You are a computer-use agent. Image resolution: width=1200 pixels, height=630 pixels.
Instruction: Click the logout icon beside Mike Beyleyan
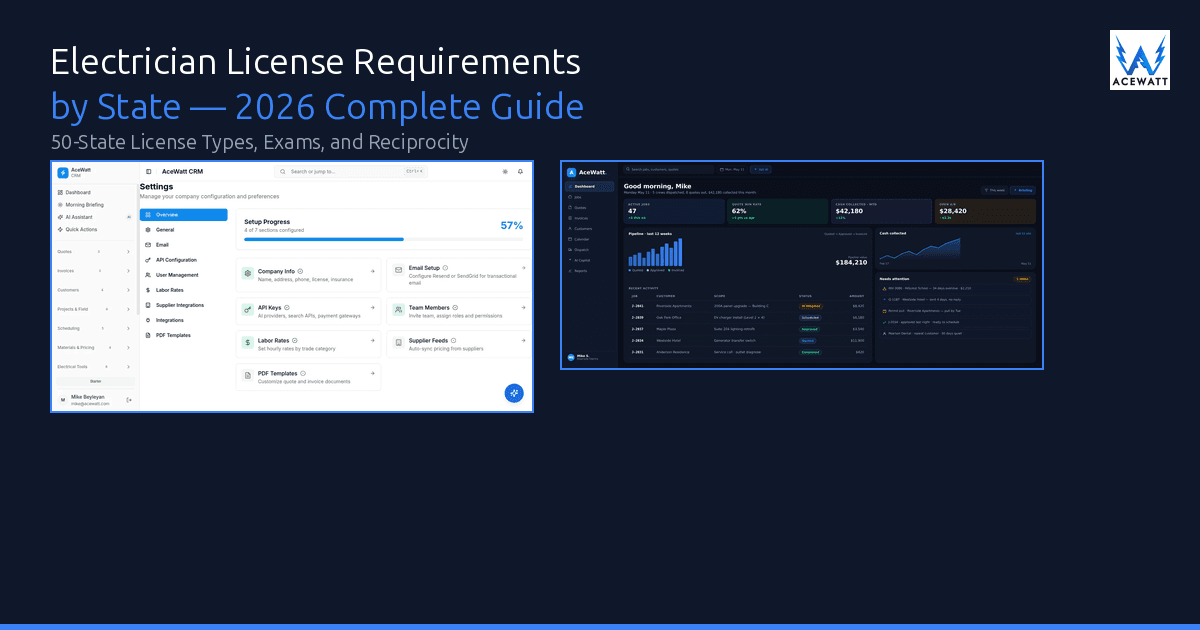pos(129,400)
